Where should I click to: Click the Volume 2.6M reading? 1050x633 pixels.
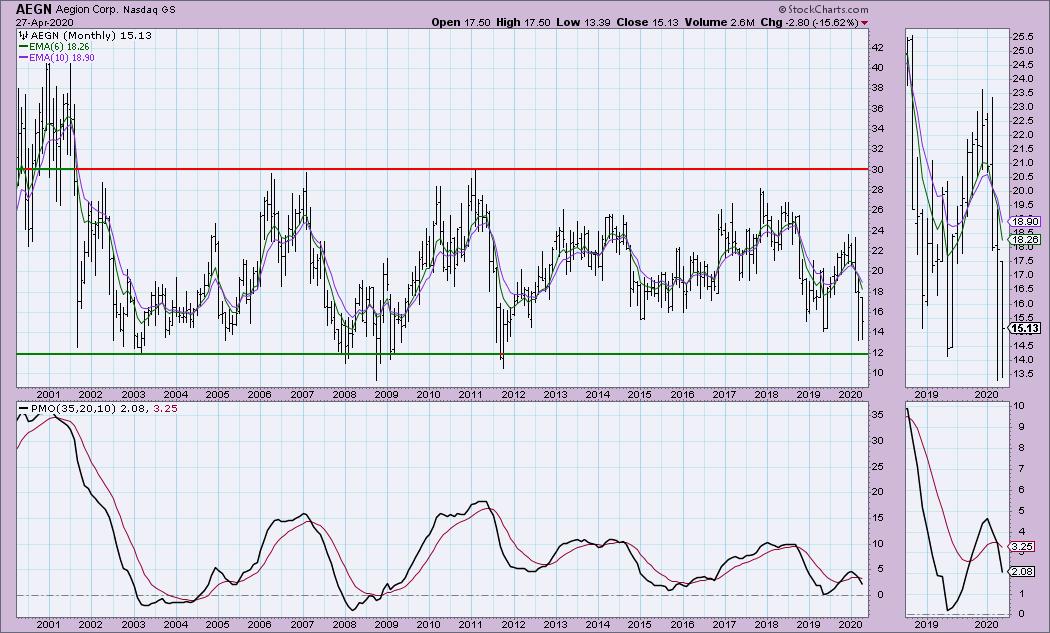tap(719, 22)
